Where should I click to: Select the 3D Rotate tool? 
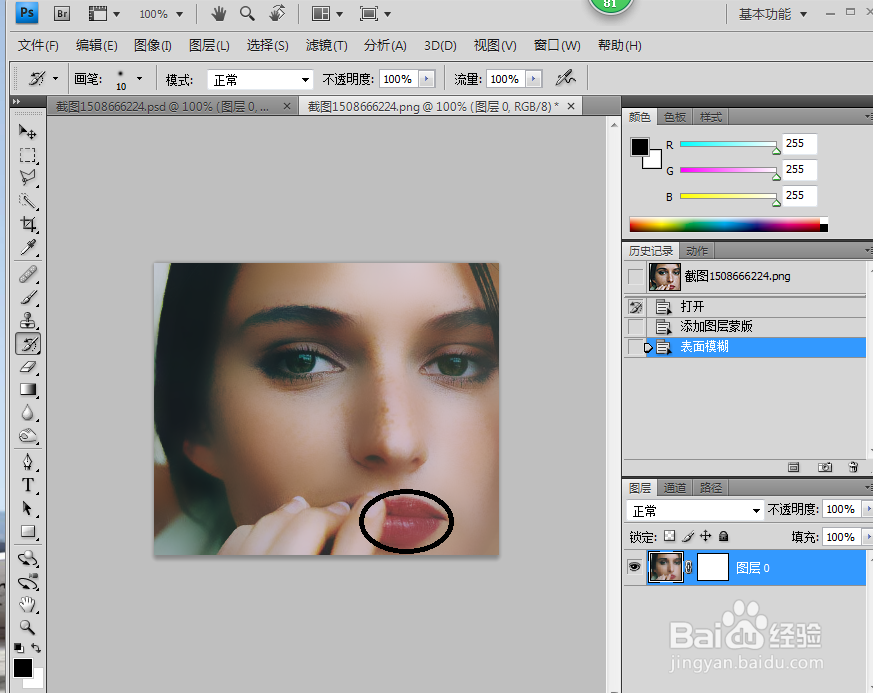[27, 558]
